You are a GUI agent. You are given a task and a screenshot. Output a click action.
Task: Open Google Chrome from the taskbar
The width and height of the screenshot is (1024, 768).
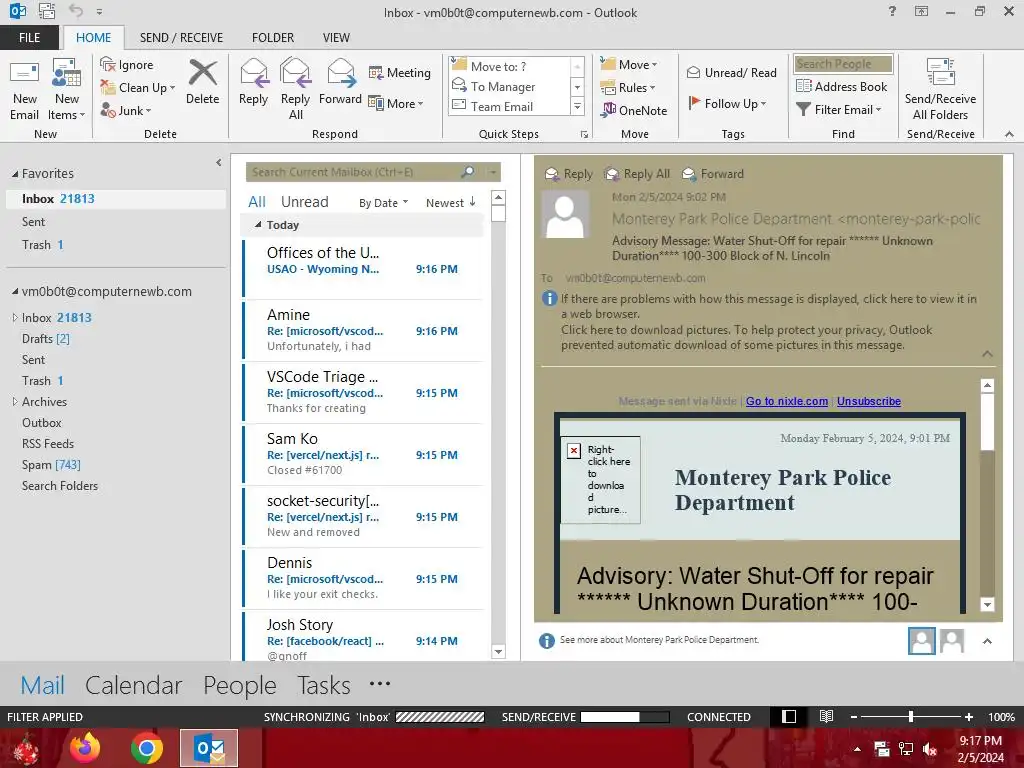click(x=146, y=748)
